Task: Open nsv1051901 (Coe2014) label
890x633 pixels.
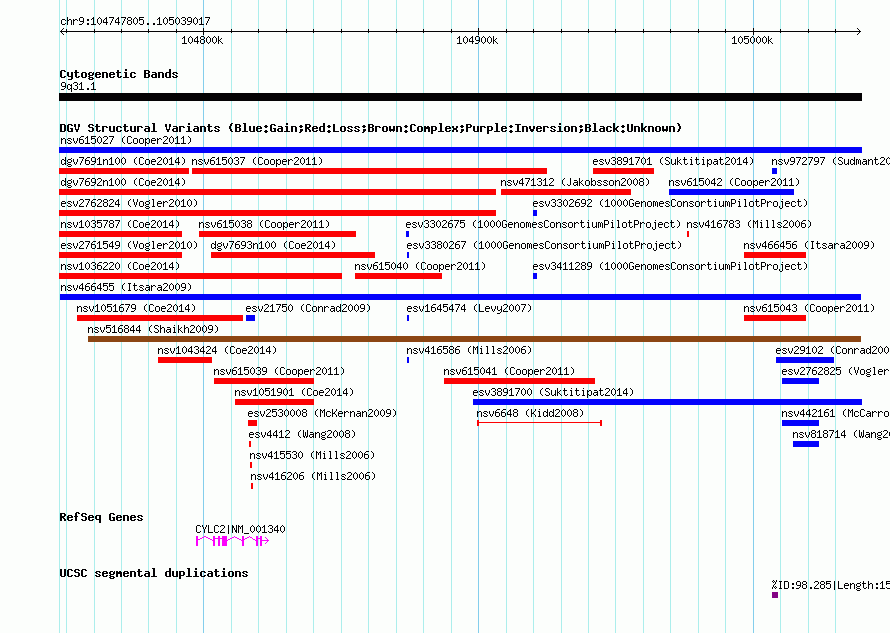Action: (x=294, y=392)
